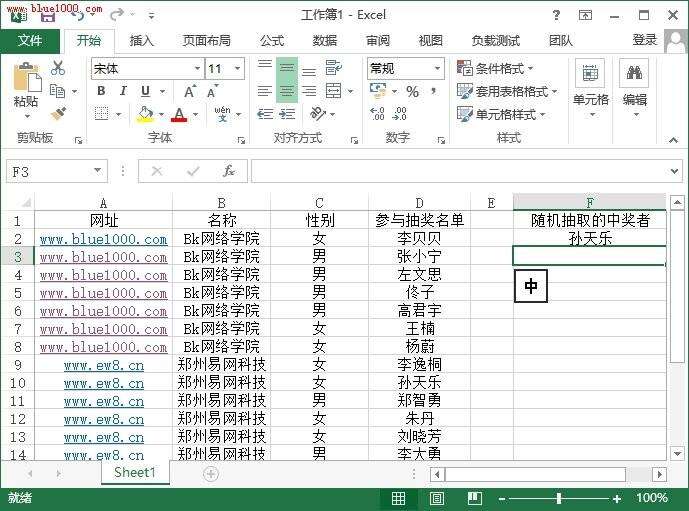This screenshot has height=511, width=689.
Task: Click the formula bar input field
Action: pyautogui.click(x=459, y=171)
